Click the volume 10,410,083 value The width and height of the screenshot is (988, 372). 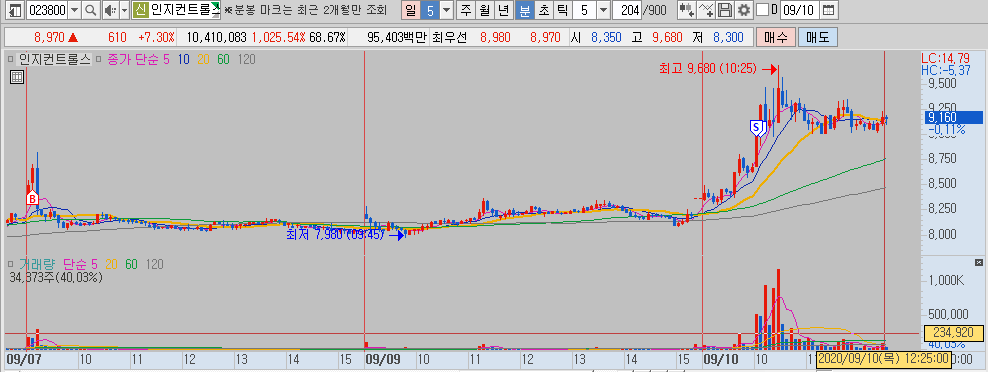pyautogui.click(x=216, y=37)
